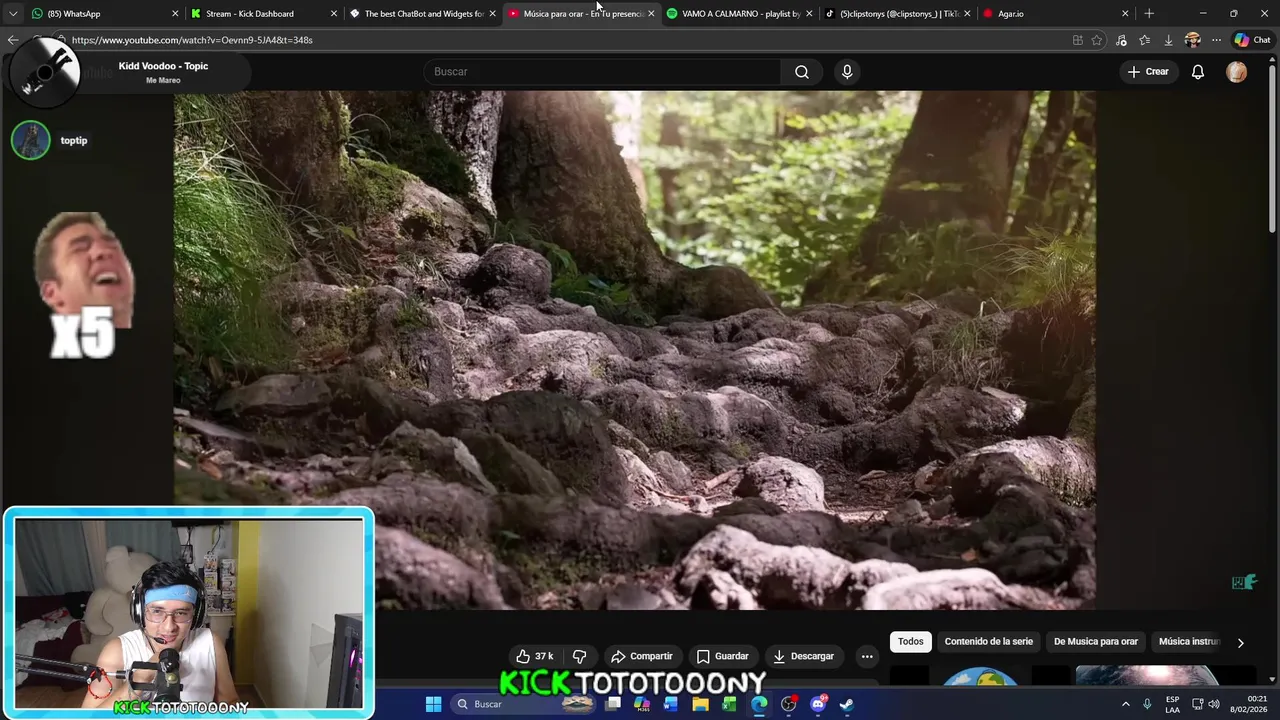The image size is (1280, 720).
Task: Close the Agar.io tab
Action: (x=1125, y=14)
